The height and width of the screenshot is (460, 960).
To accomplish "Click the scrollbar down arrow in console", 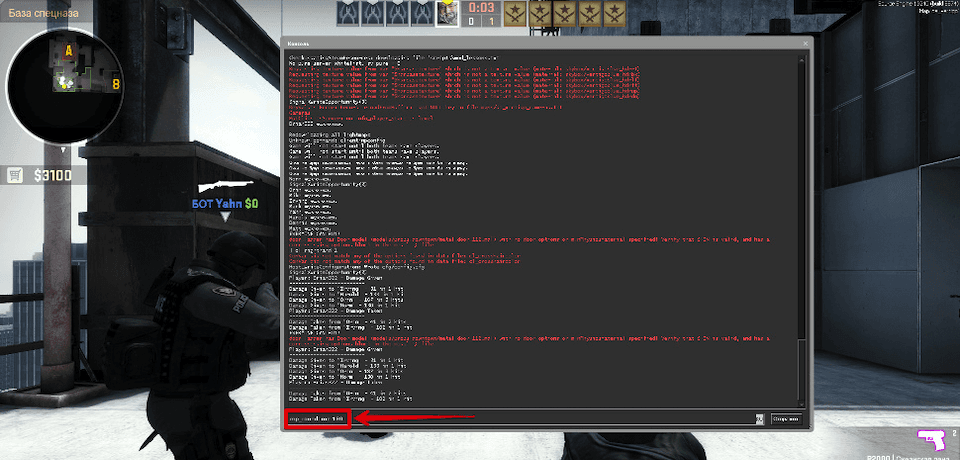I will pyautogui.click(x=803, y=402).
